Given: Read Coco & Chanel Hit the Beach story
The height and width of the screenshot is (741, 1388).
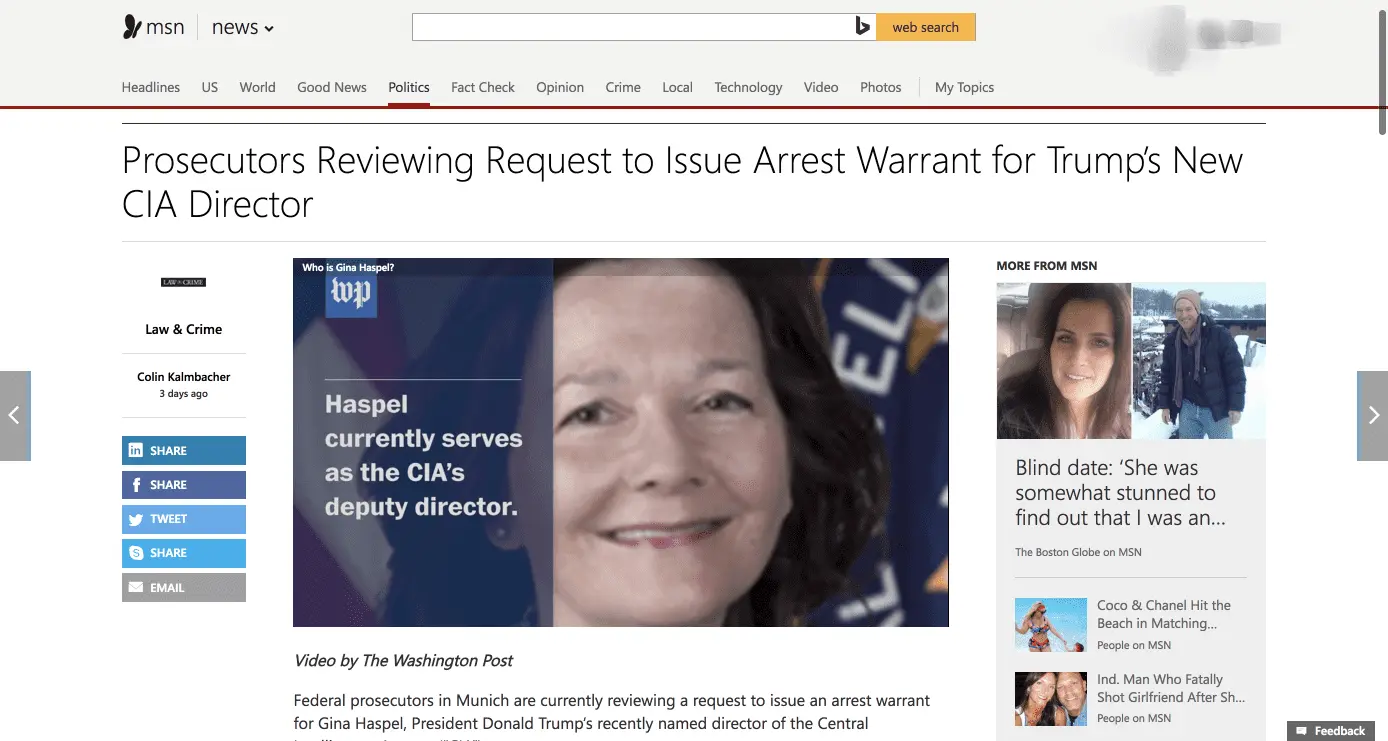Looking at the screenshot, I should pyautogui.click(x=1164, y=614).
